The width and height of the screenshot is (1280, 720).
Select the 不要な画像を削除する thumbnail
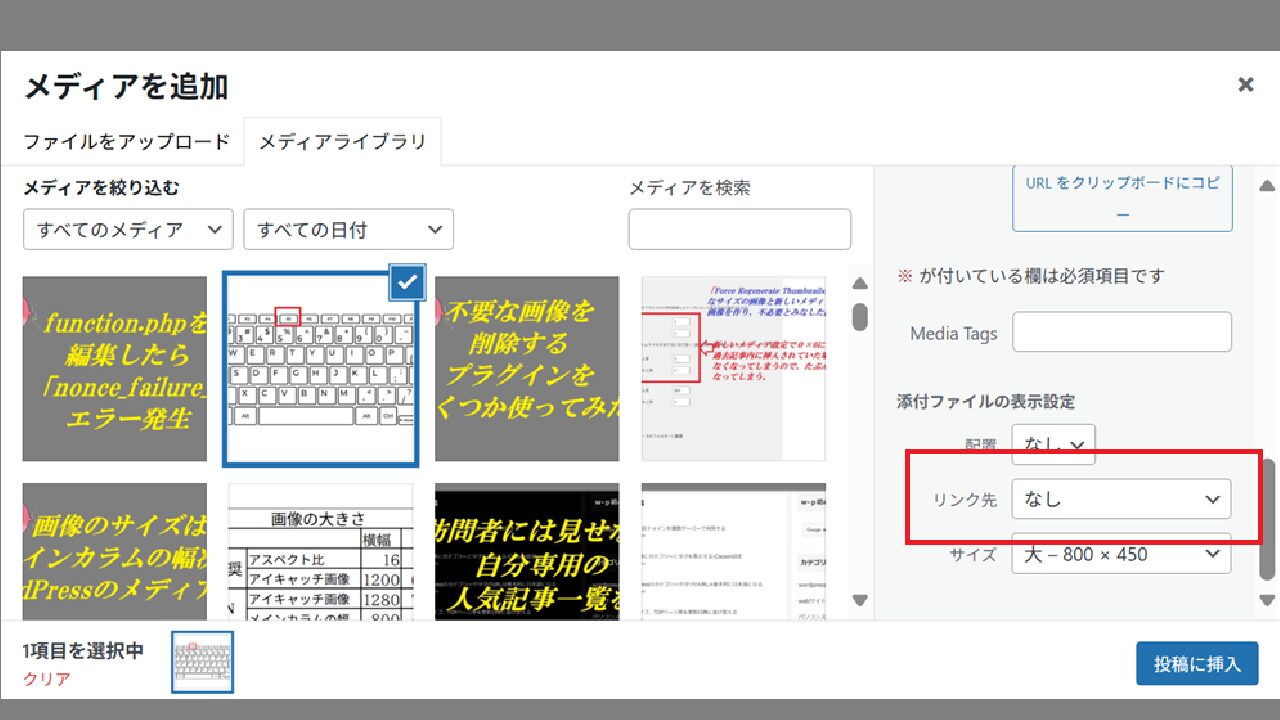pyautogui.click(x=527, y=369)
